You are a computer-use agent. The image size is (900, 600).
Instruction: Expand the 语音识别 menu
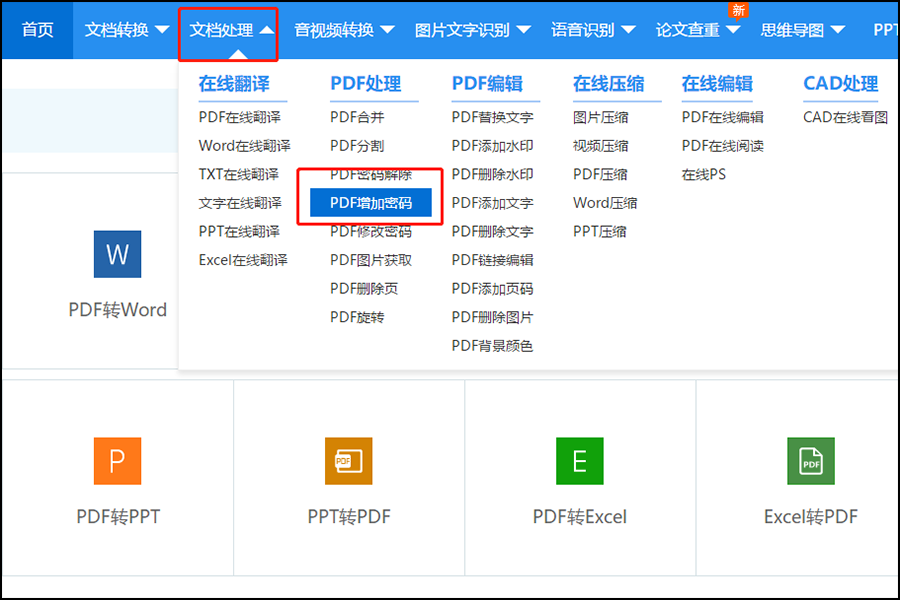[593, 30]
